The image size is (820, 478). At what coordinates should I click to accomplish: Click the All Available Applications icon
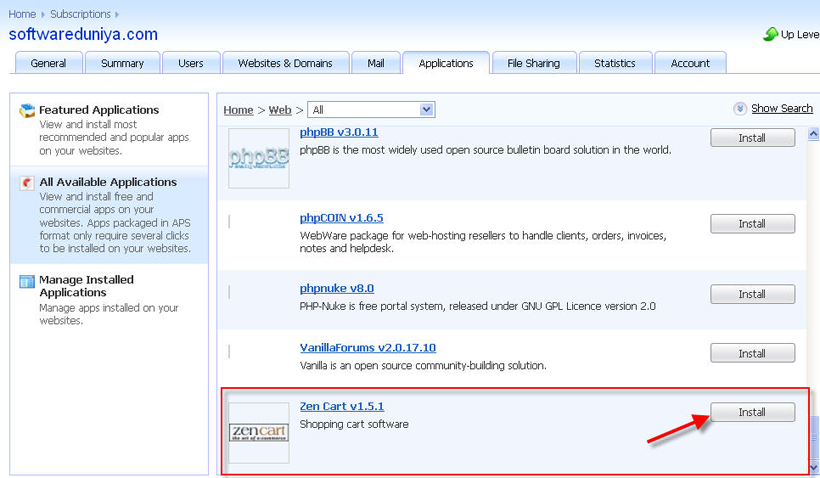tap(27, 183)
